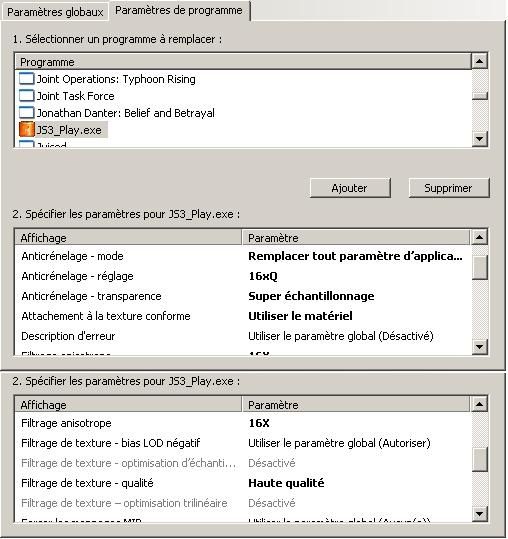This screenshot has width=508, height=539.
Task: Open Anticrénelage - mode setting value
Action: tap(355, 256)
